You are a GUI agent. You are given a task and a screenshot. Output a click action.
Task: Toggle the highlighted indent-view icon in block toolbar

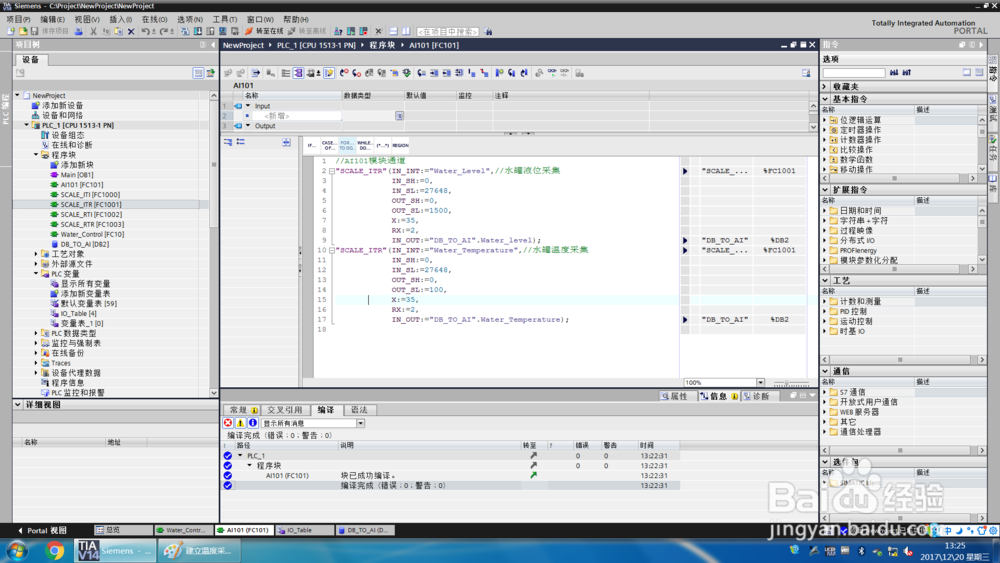(298, 73)
